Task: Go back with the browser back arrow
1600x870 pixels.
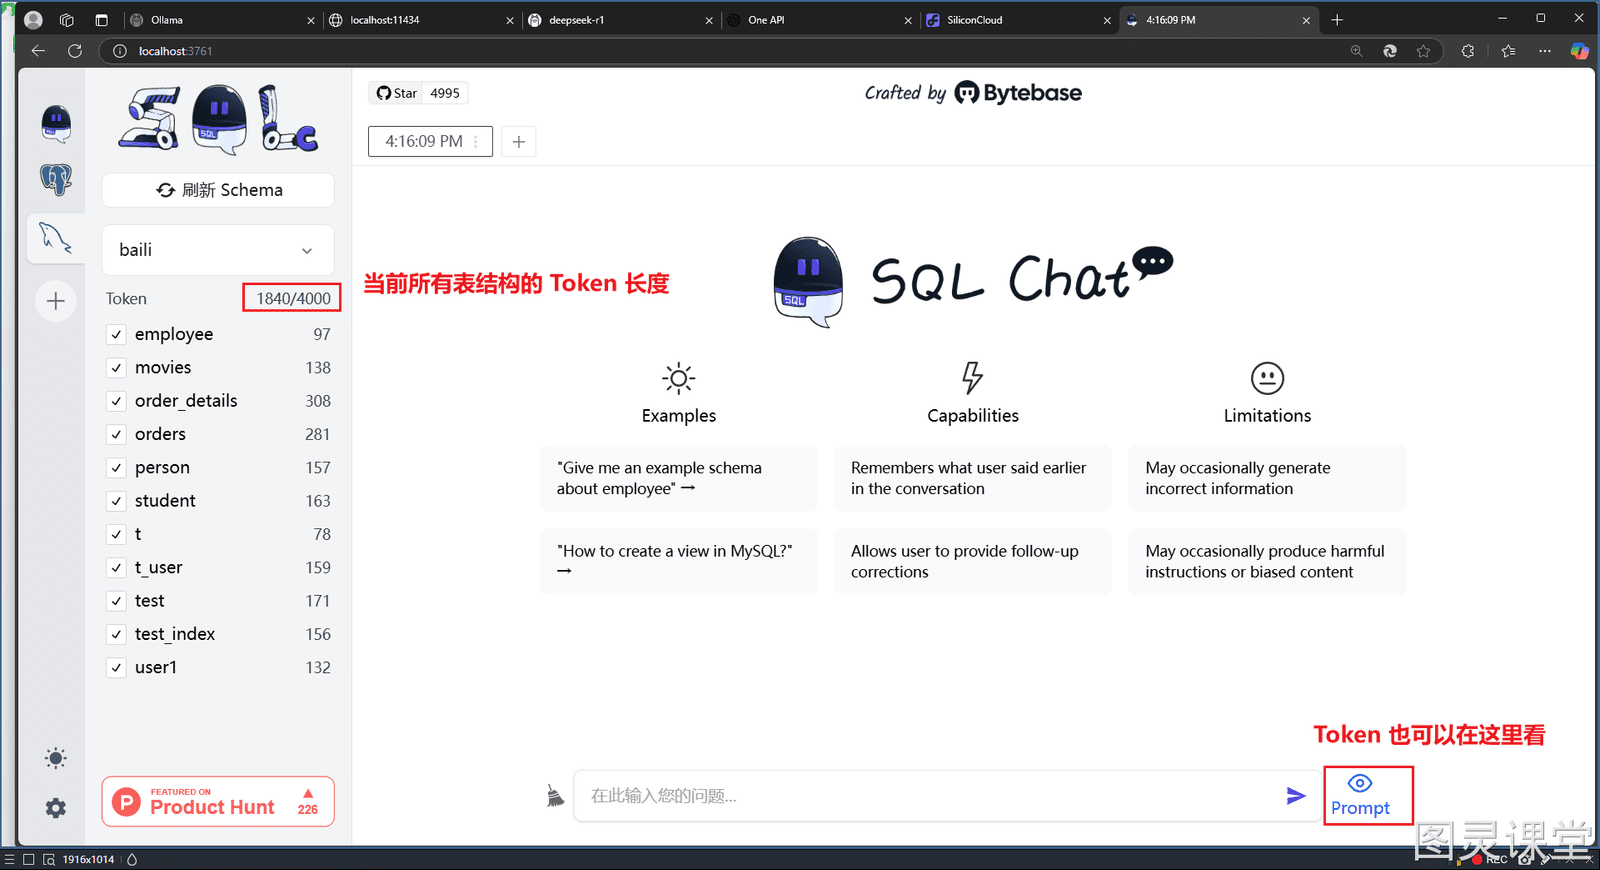Action: [38, 51]
